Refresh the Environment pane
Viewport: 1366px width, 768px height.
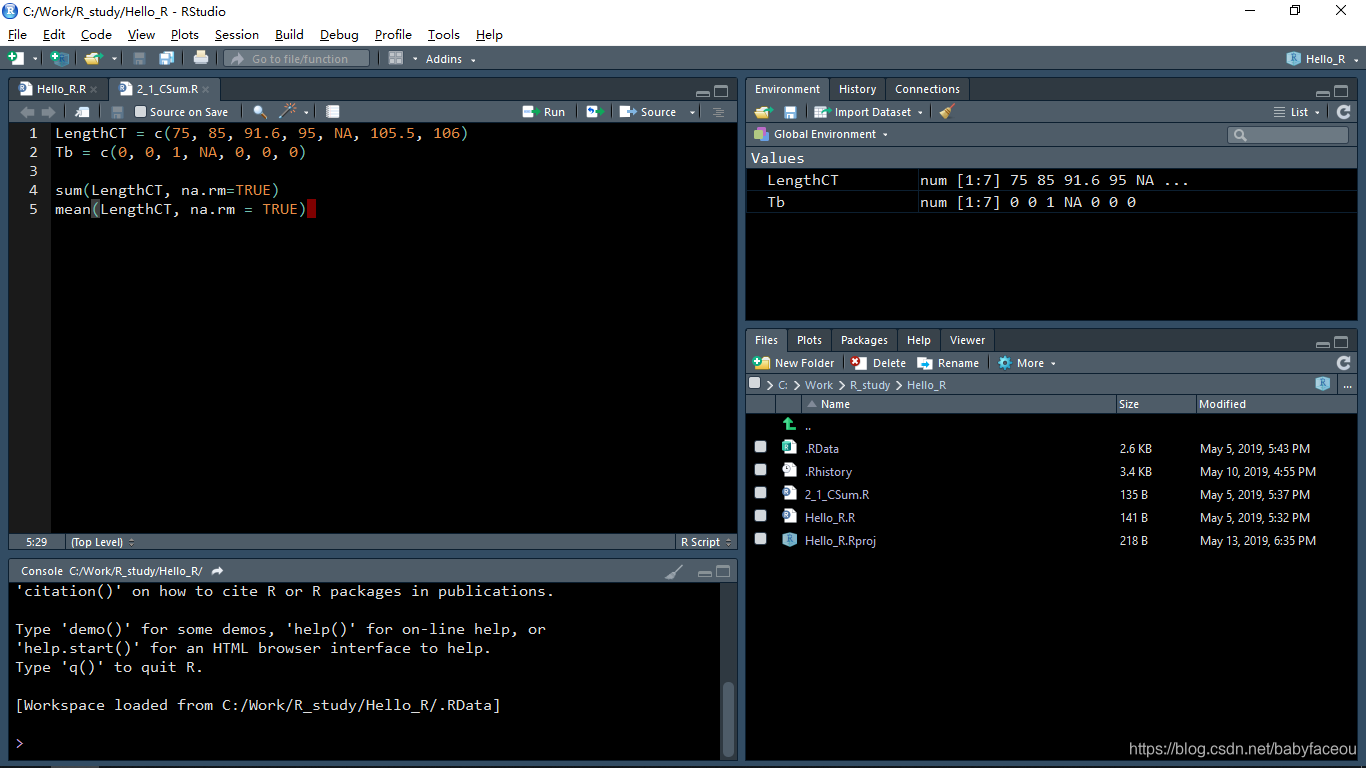coord(1343,112)
